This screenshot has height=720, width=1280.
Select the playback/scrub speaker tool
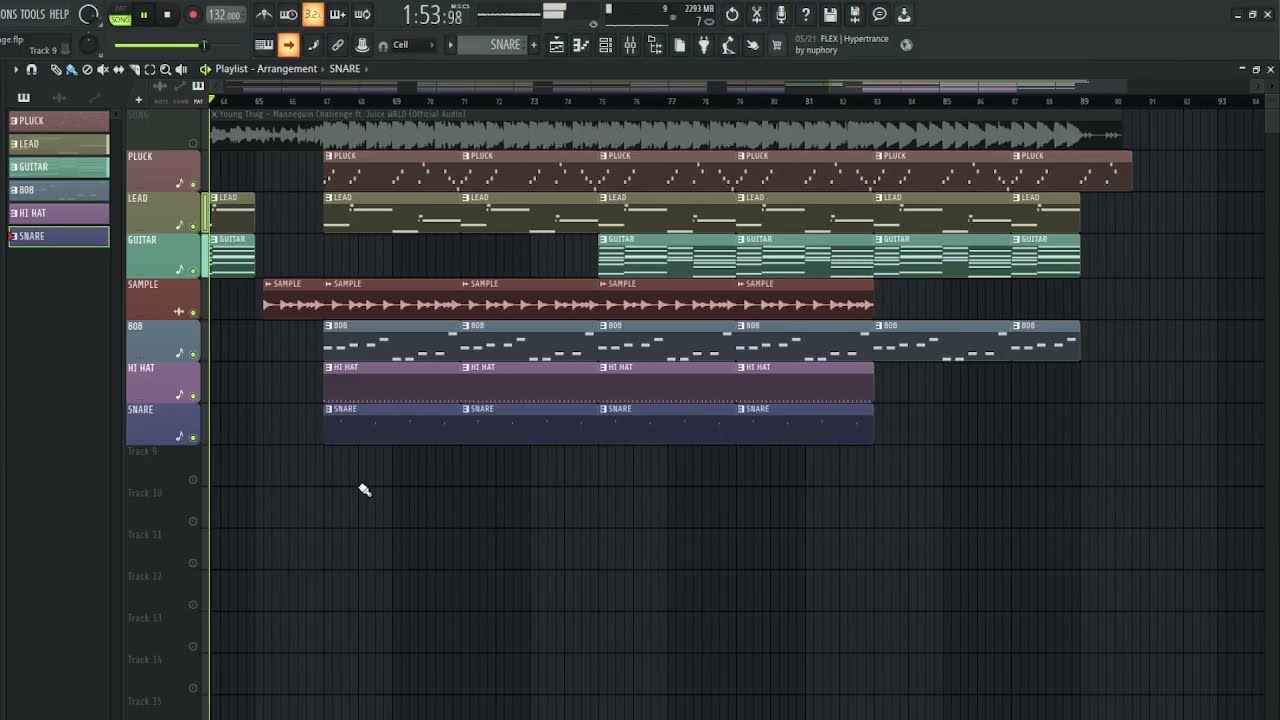click(x=181, y=69)
